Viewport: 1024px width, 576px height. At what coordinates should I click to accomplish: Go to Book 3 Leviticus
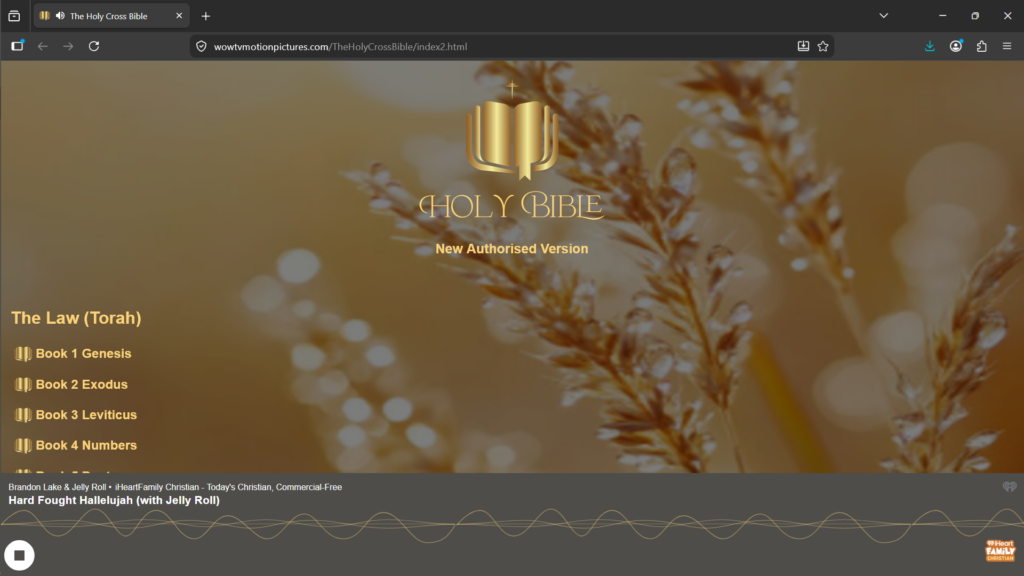tap(86, 415)
